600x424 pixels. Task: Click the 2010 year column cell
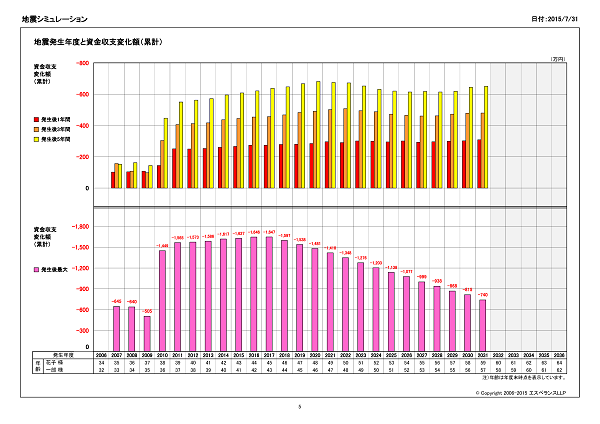162,354
